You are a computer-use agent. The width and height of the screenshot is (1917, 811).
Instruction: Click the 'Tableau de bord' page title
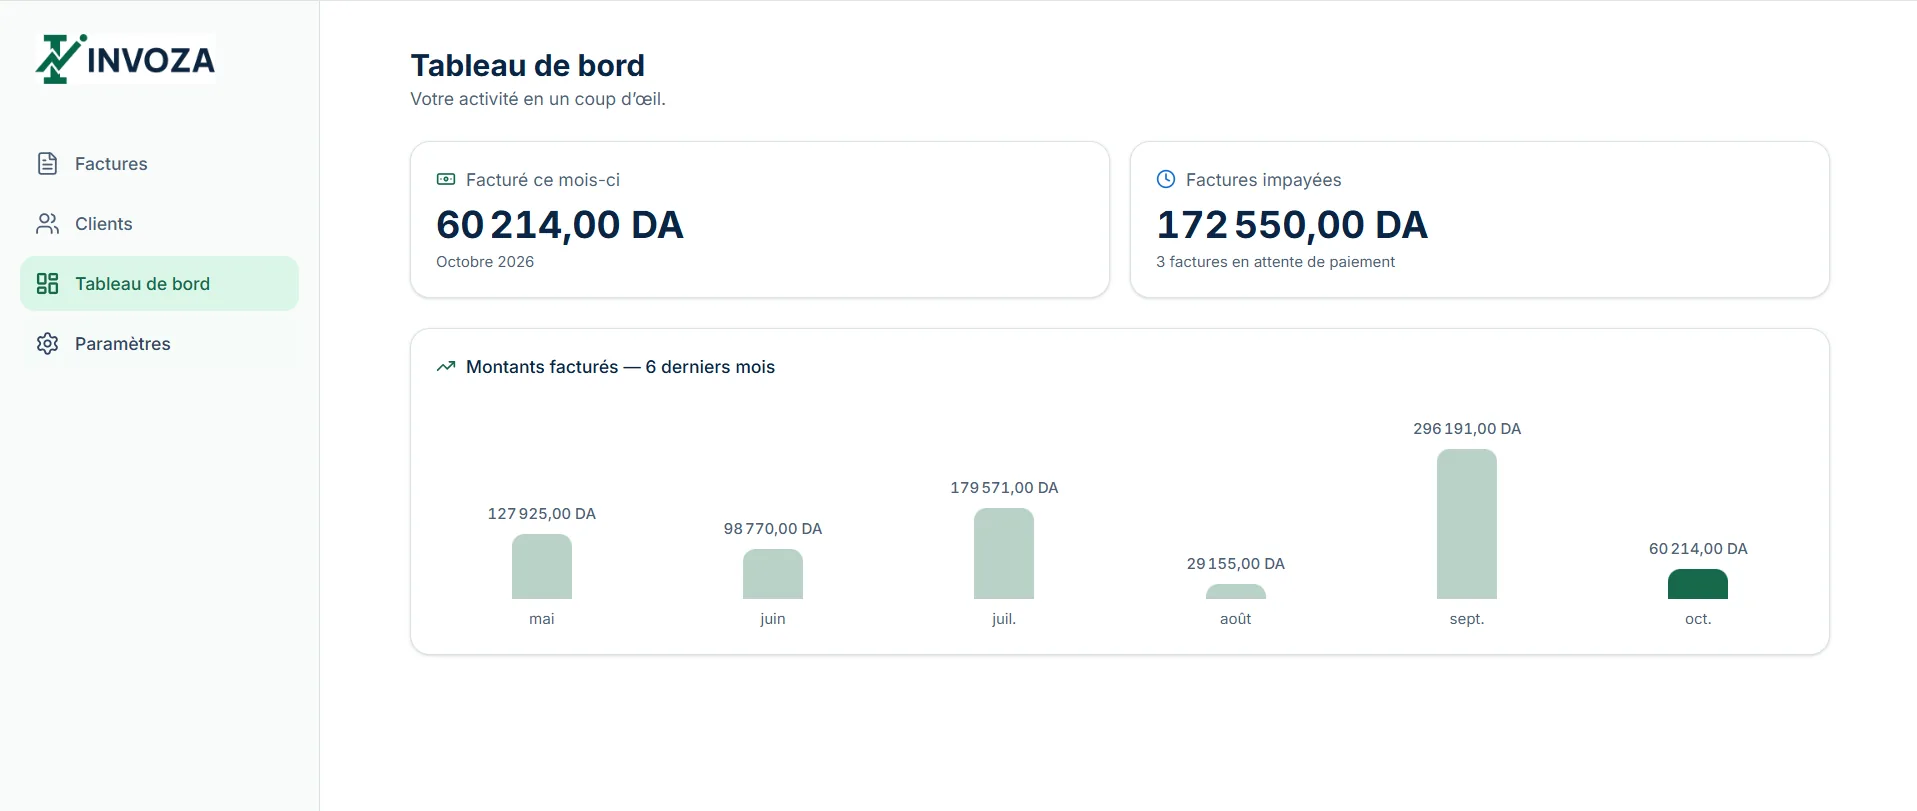point(528,65)
